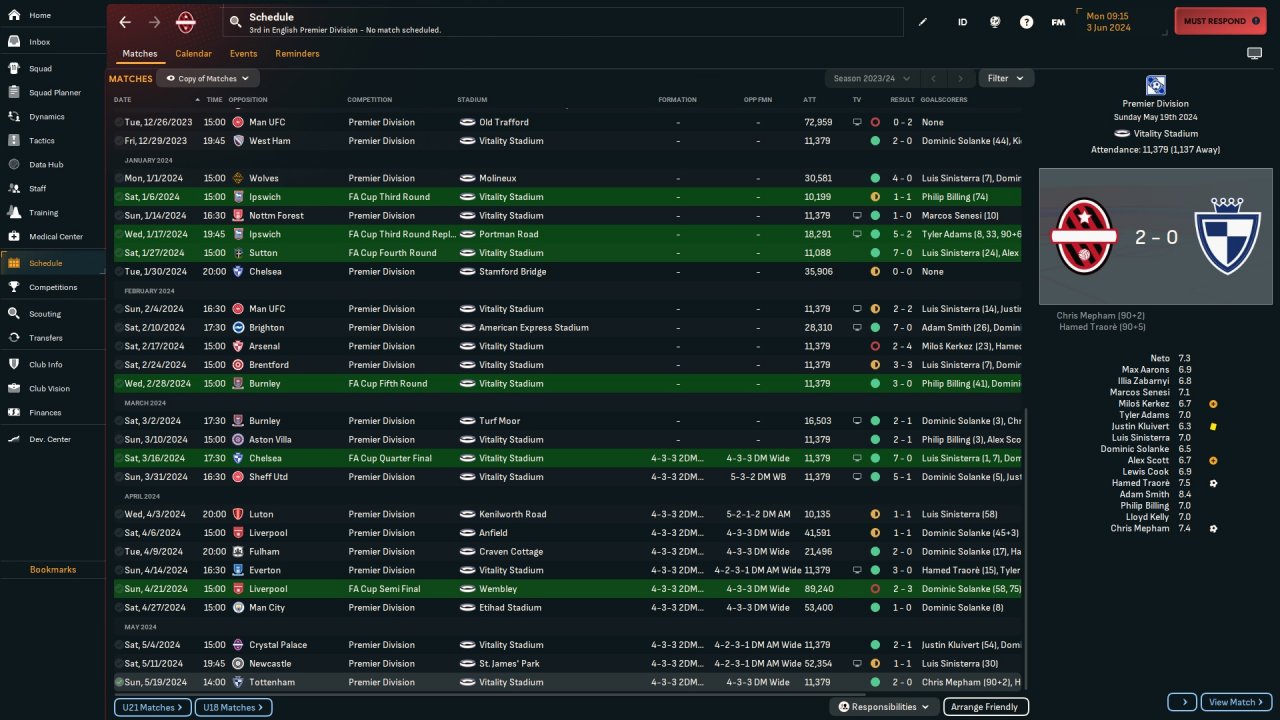Open U18 Matches
The height and width of the screenshot is (720, 1280).
[x=234, y=707]
